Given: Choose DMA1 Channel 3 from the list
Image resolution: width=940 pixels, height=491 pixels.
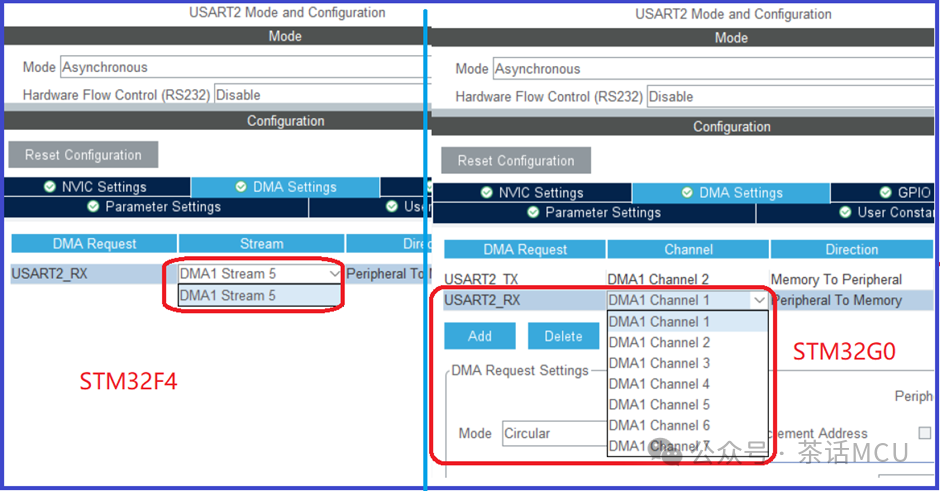Looking at the screenshot, I should point(688,363).
